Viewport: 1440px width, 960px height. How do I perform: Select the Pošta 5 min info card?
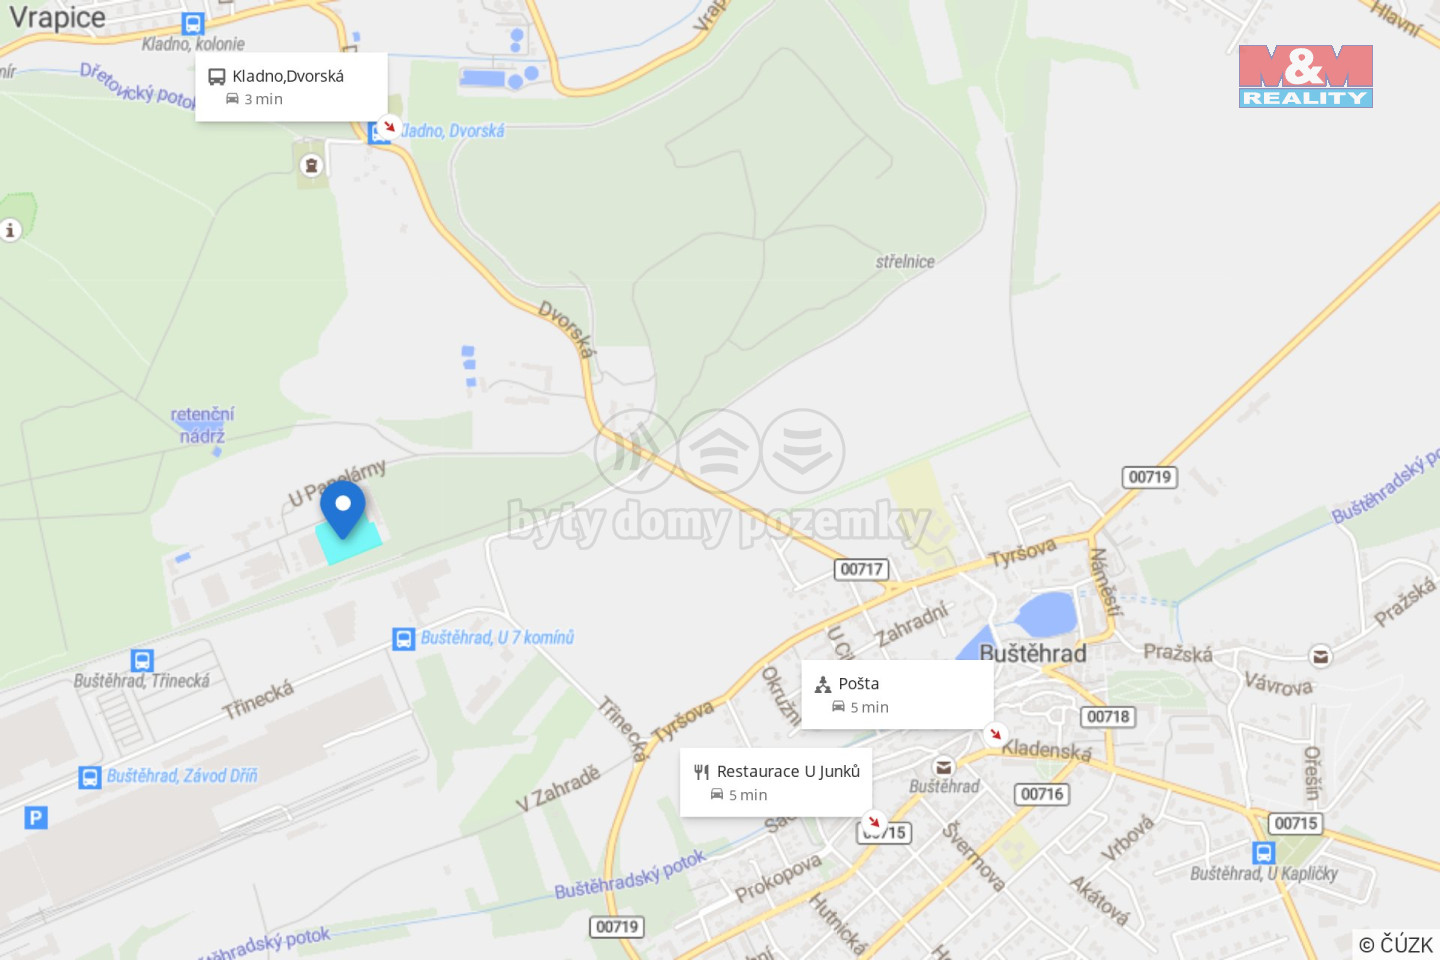pos(897,694)
